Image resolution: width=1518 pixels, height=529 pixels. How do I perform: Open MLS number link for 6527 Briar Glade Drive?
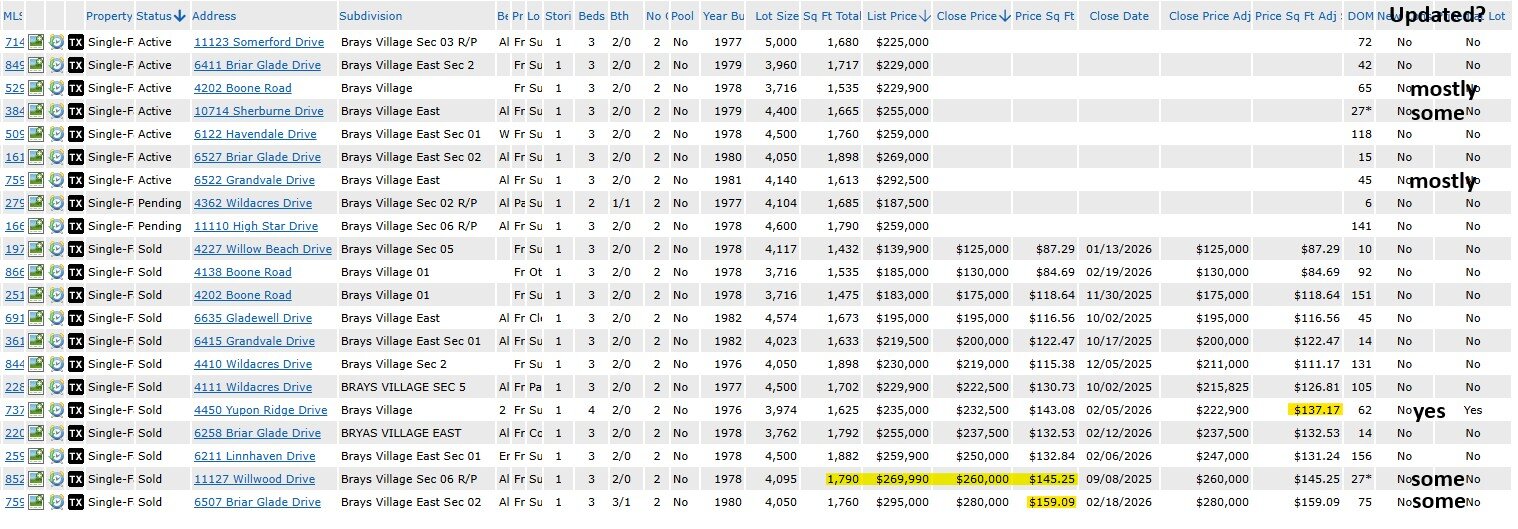pos(13,157)
